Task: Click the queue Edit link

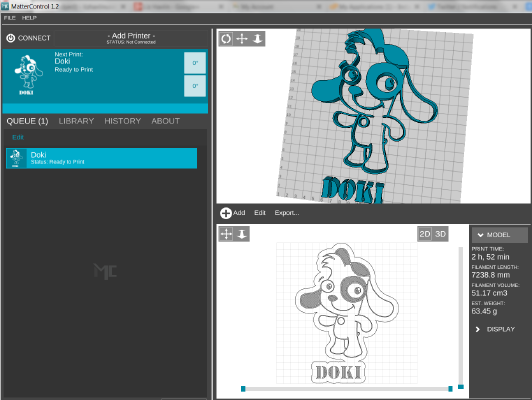Action: [x=18, y=137]
